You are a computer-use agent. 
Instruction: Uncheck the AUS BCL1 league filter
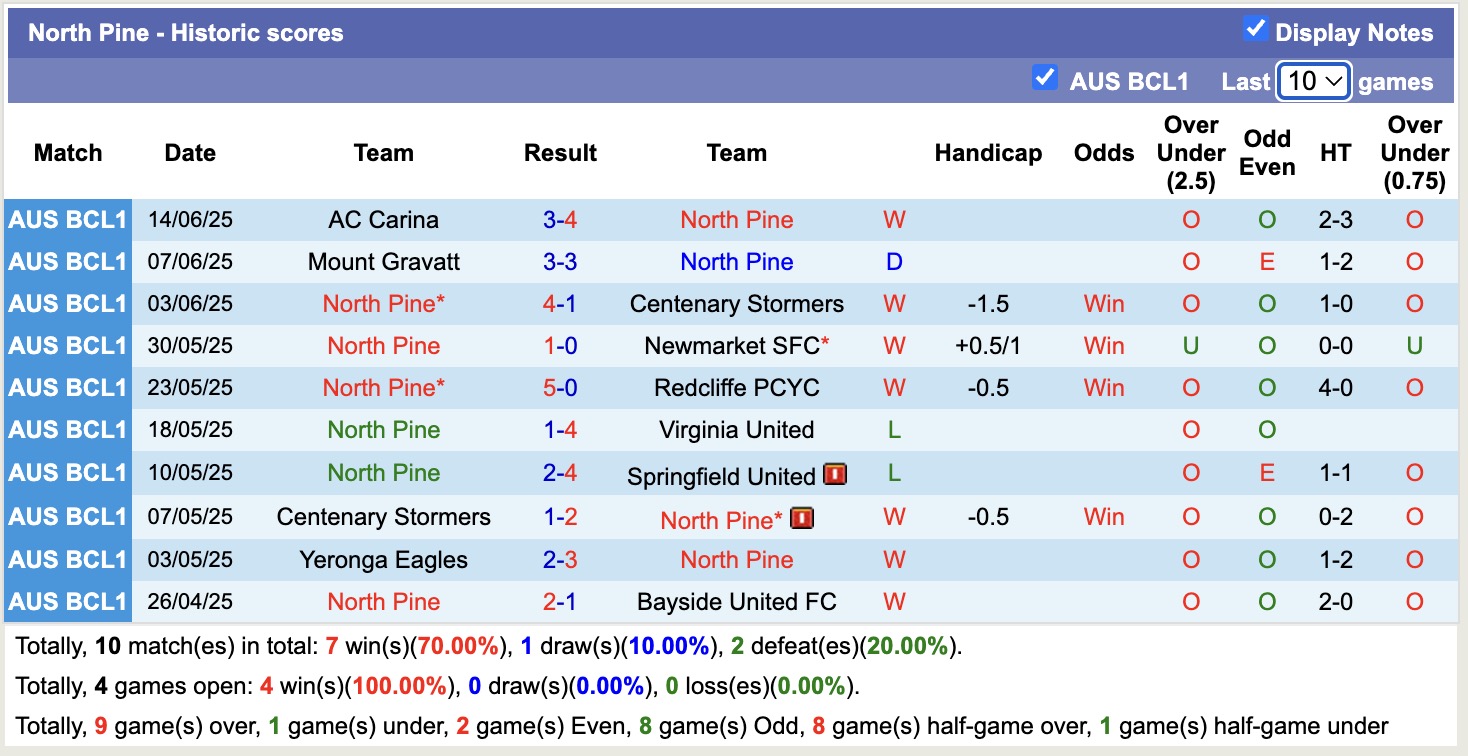pos(1045,78)
